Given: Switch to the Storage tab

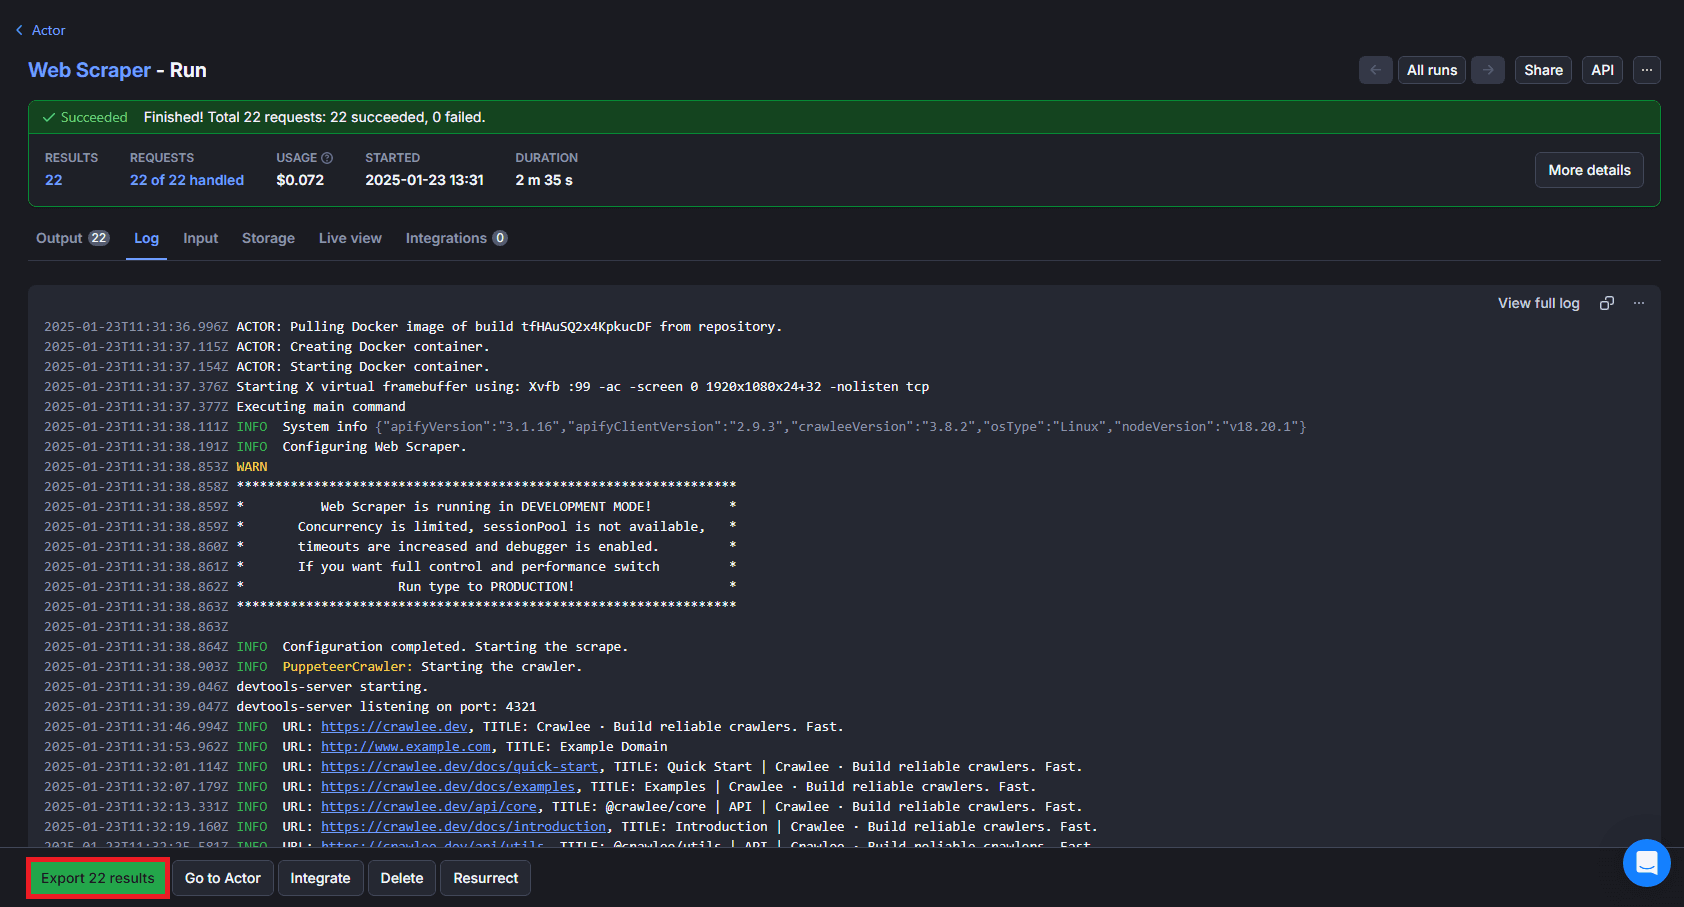Looking at the screenshot, I should click(268, 238).
